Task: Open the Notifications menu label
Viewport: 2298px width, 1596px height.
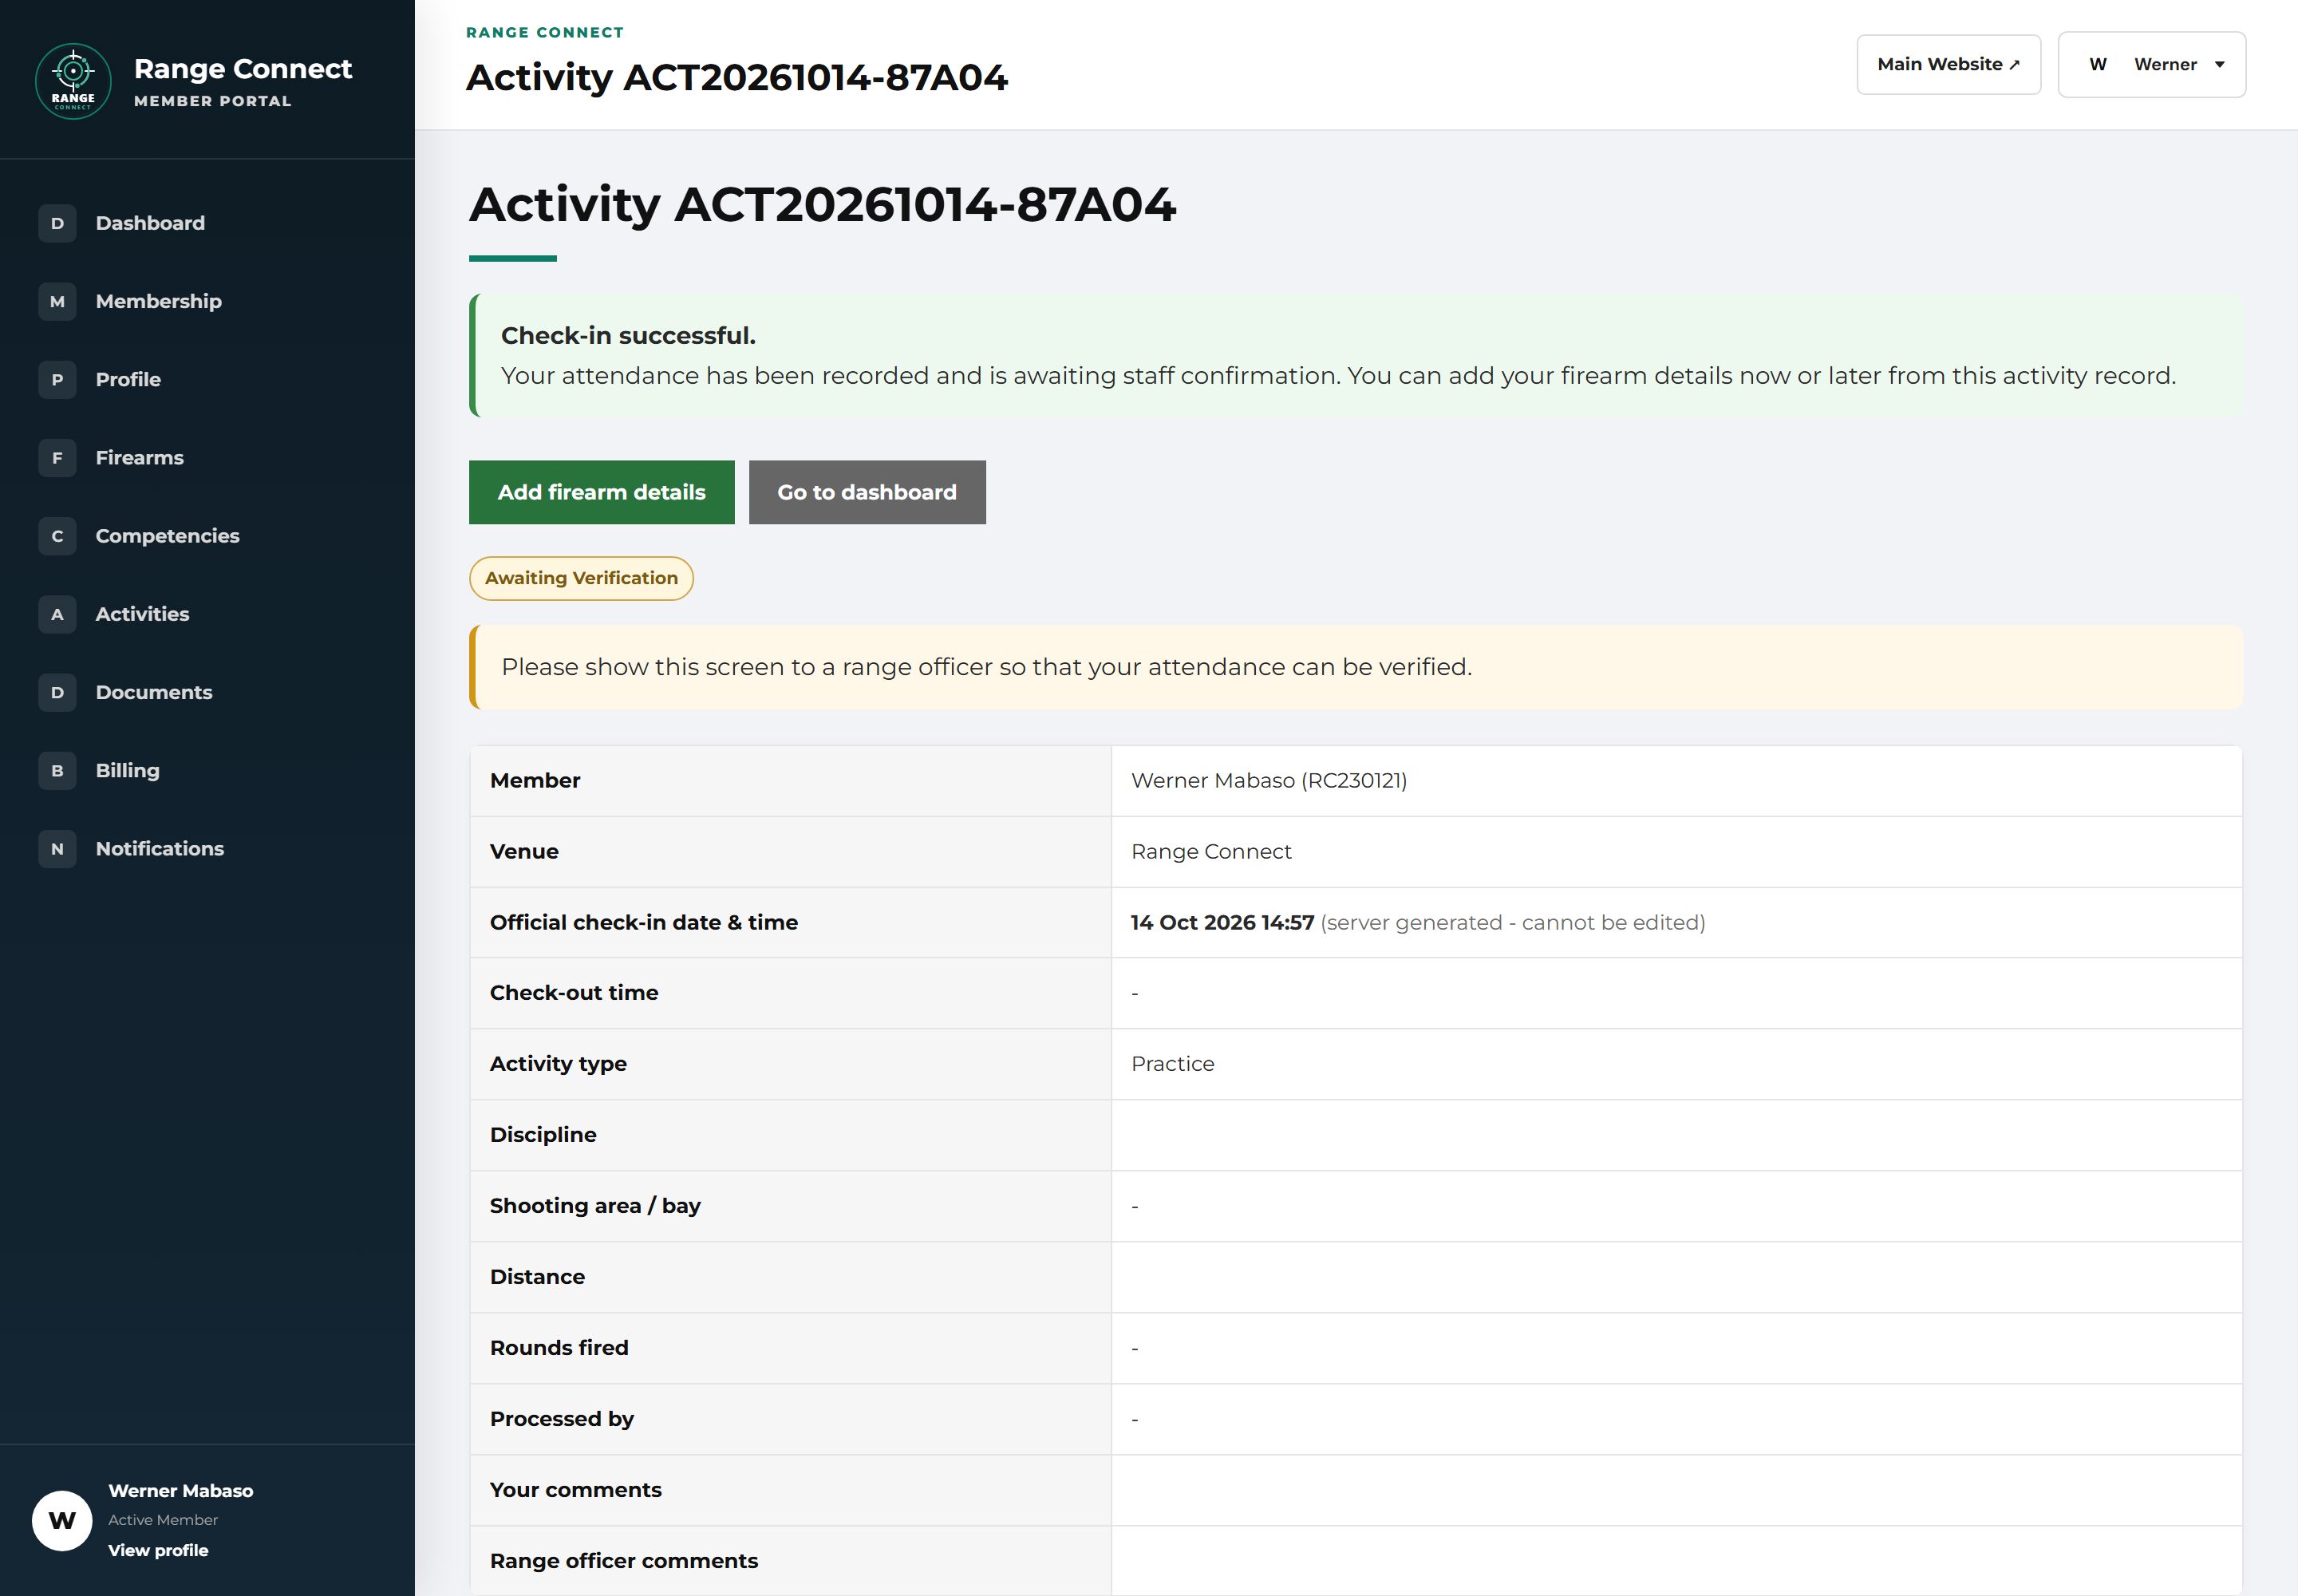Action: (x=159, y=848)
